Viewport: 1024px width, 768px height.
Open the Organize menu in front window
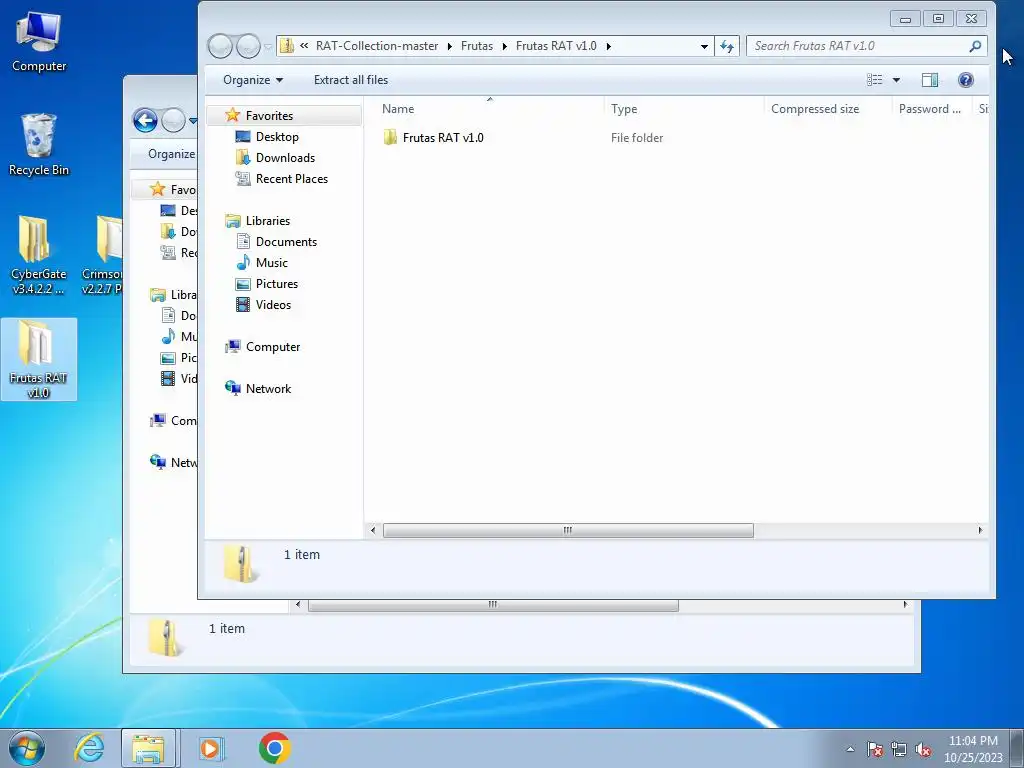point(253,80)
